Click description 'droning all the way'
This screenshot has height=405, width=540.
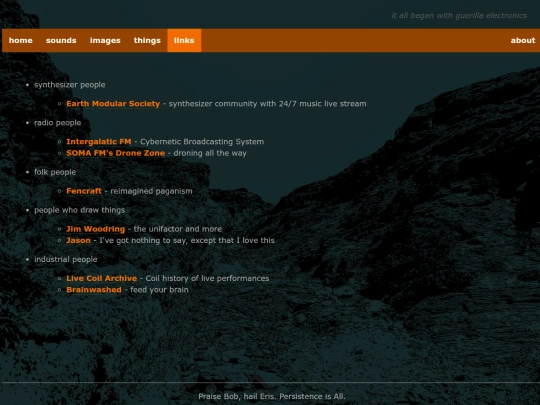tap(210, 153)
